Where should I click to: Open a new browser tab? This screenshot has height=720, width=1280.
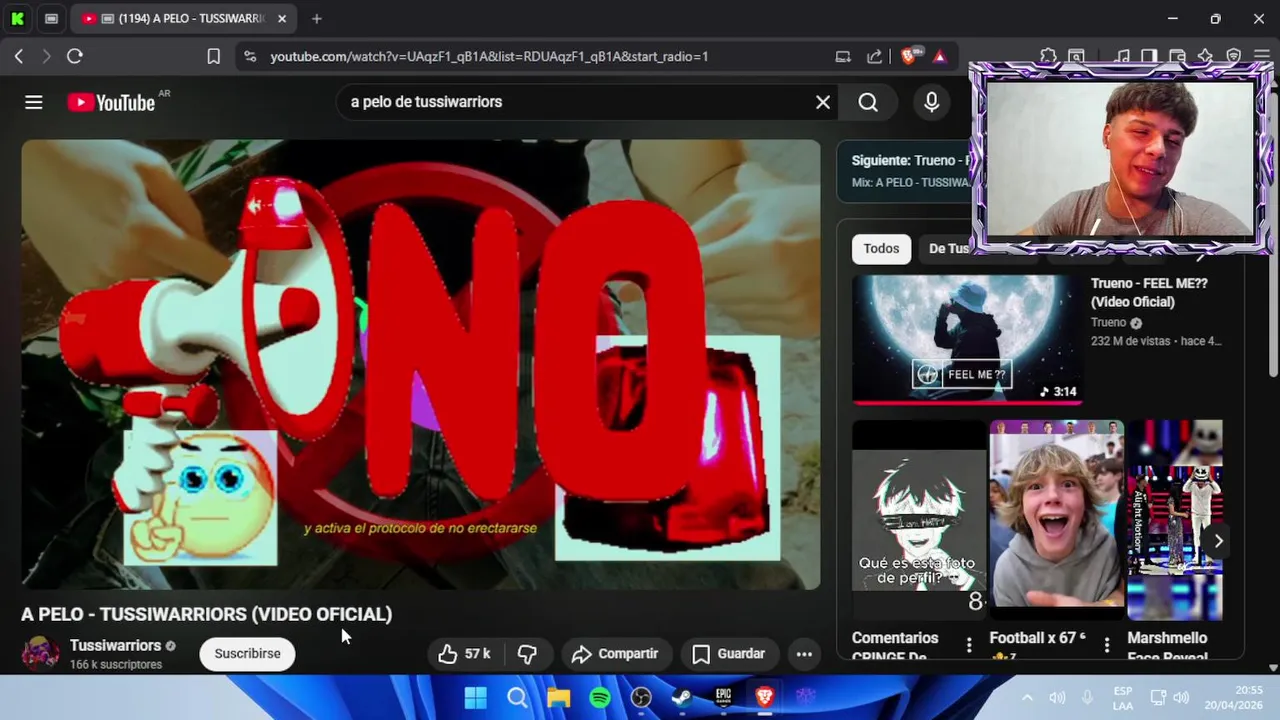pyautogui.click(x=316, y=18)
